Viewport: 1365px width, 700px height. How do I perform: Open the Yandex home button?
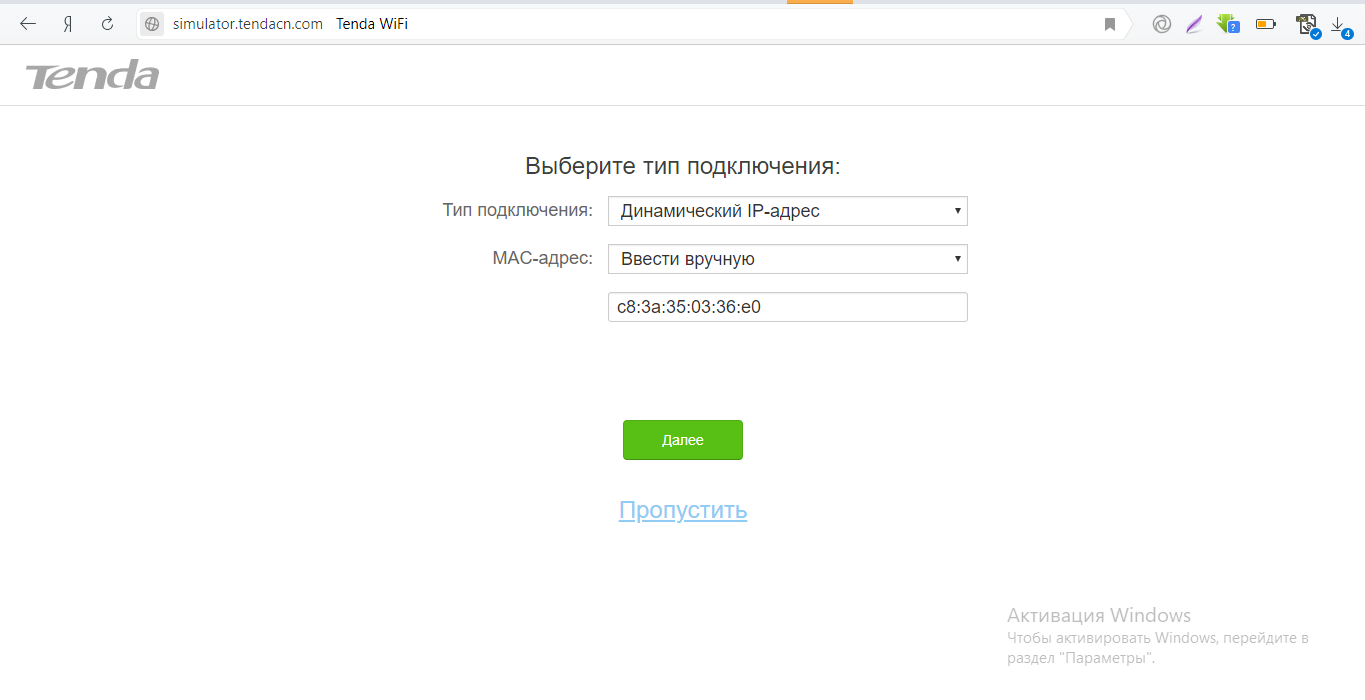click(68, 24)
